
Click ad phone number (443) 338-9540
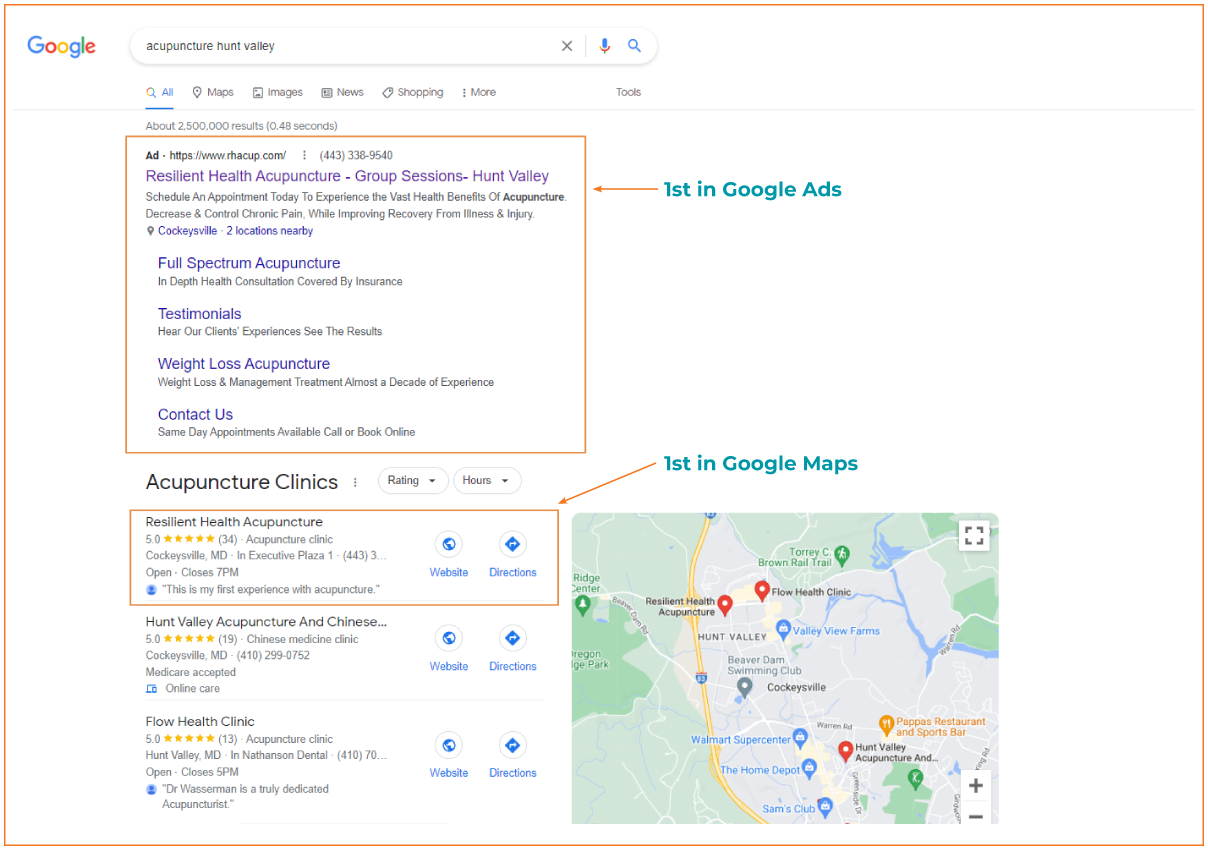pos(356,155)
